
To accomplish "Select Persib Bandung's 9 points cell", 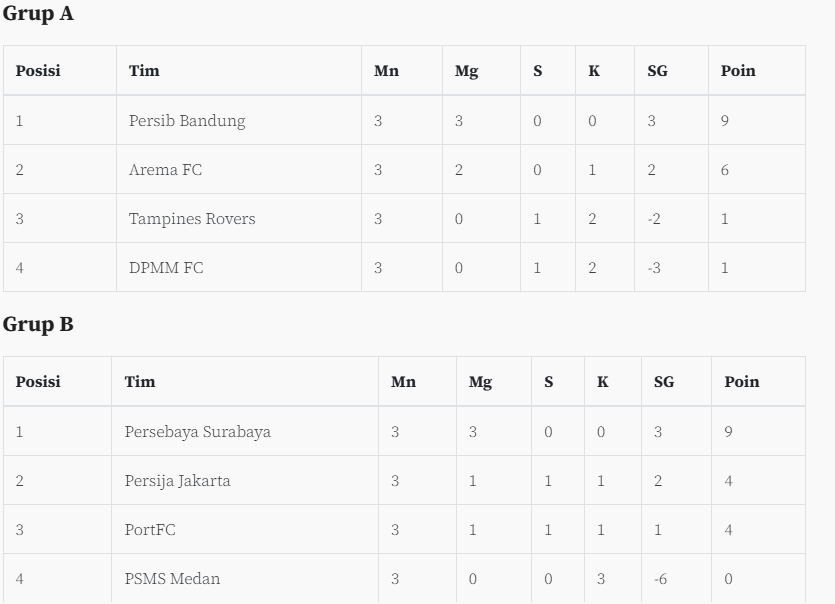I will [757, 120].
